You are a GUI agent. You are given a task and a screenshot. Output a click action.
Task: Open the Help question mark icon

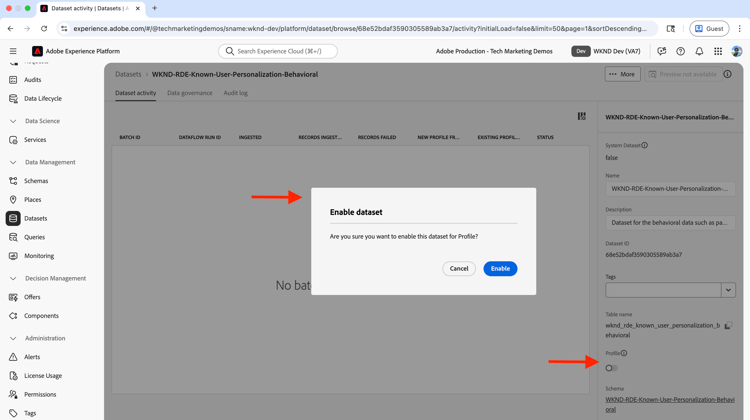680,51
